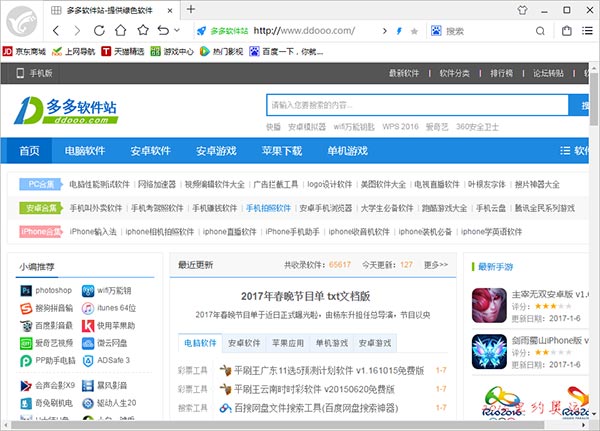Click the photoshop icon in 小编推荐
This screenshot has width=600, height=431.
click(26, 291)
